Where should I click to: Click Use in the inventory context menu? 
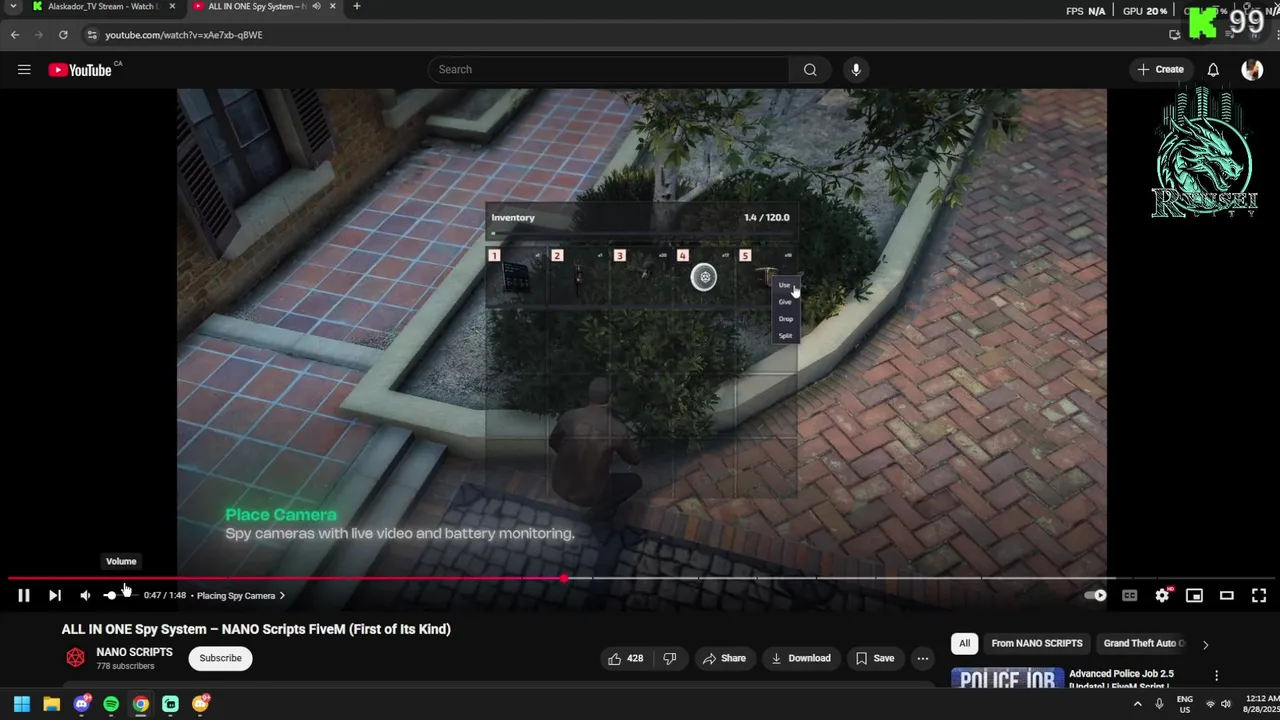coord(785,285)
